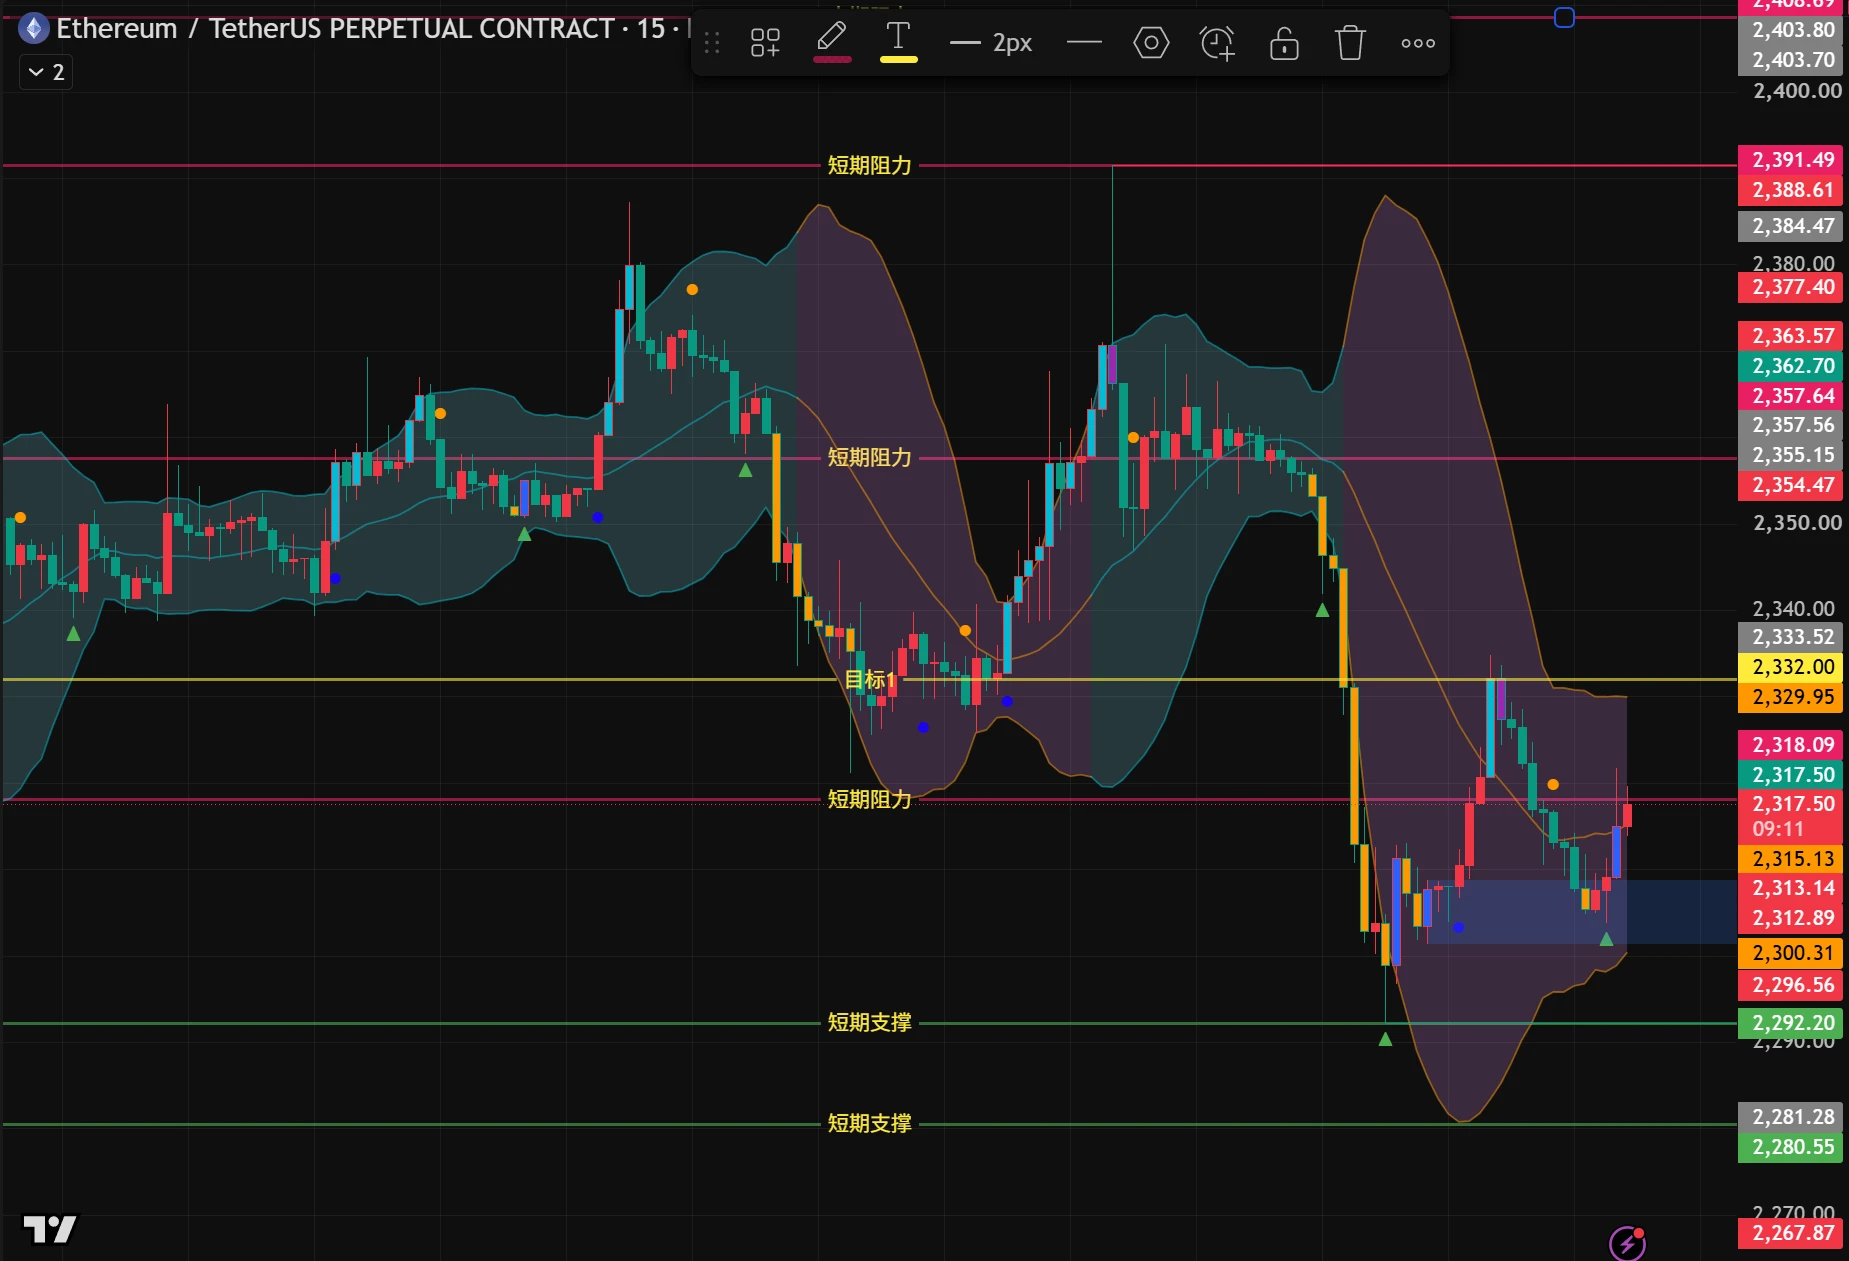Click the 2,362.70 green price label
This screenshot has height=1261, width=1849.
[x=1792, y=366]
